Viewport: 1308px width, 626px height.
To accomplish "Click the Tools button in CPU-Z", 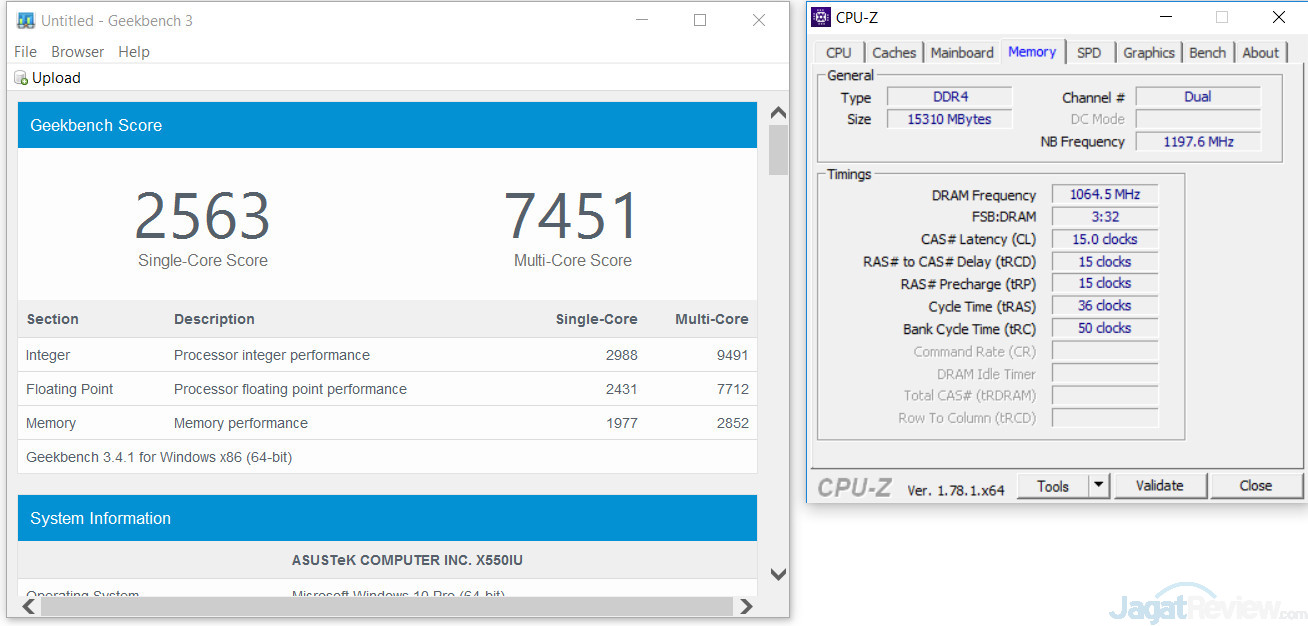I will point(1052,486).
